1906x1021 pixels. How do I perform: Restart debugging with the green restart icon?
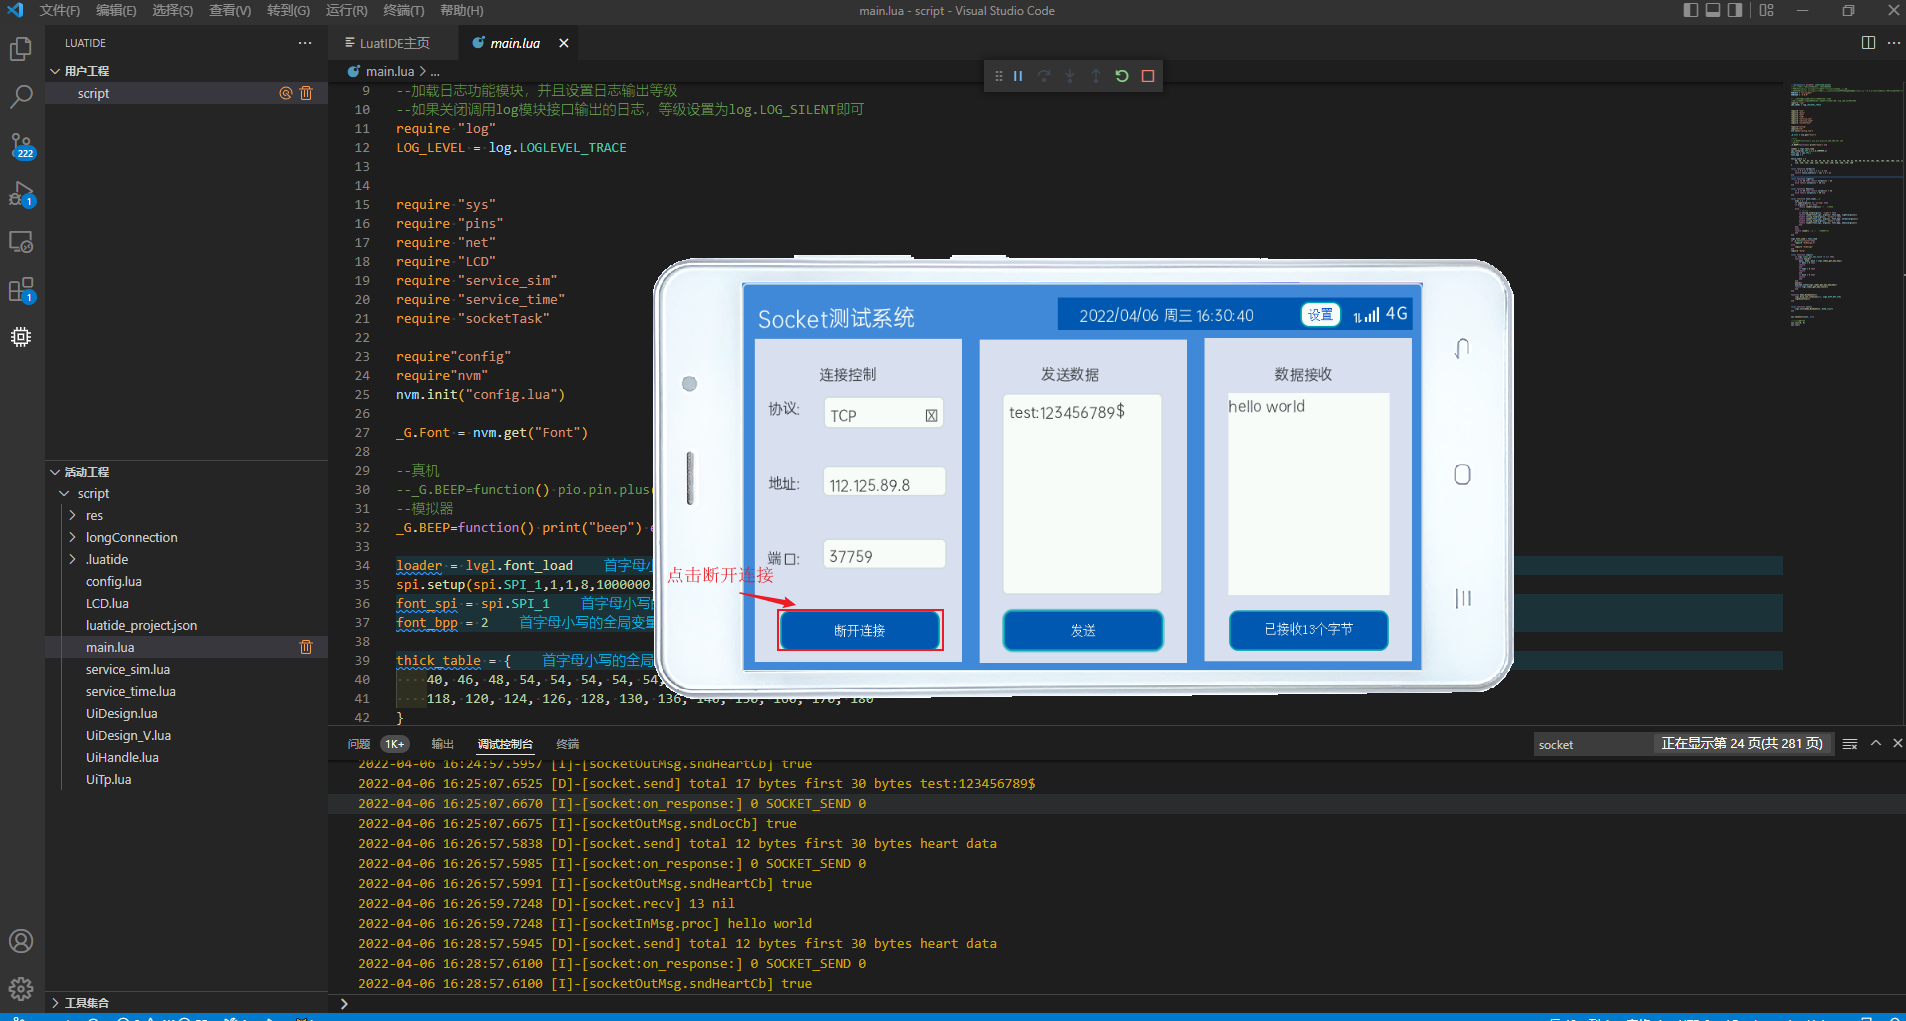click(x=1122, y=76)
